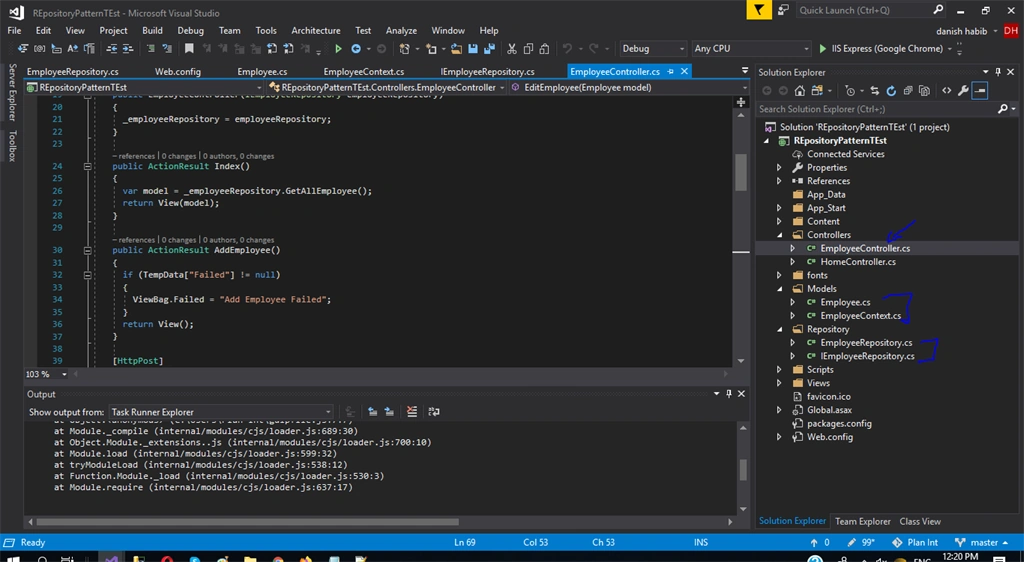
Task: Switch to the Team Explorer panel tab
Action: pyautogui.click(x=862, y=522)
